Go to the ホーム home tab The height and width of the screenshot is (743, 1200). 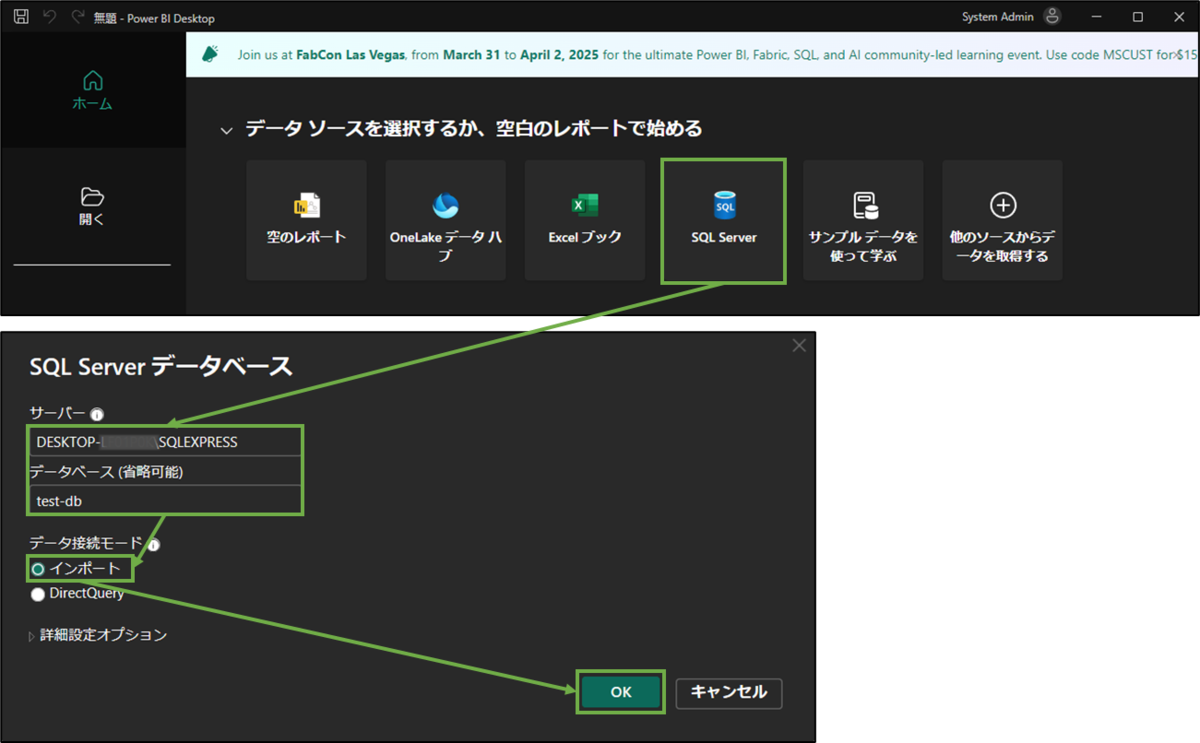[92, 90]
